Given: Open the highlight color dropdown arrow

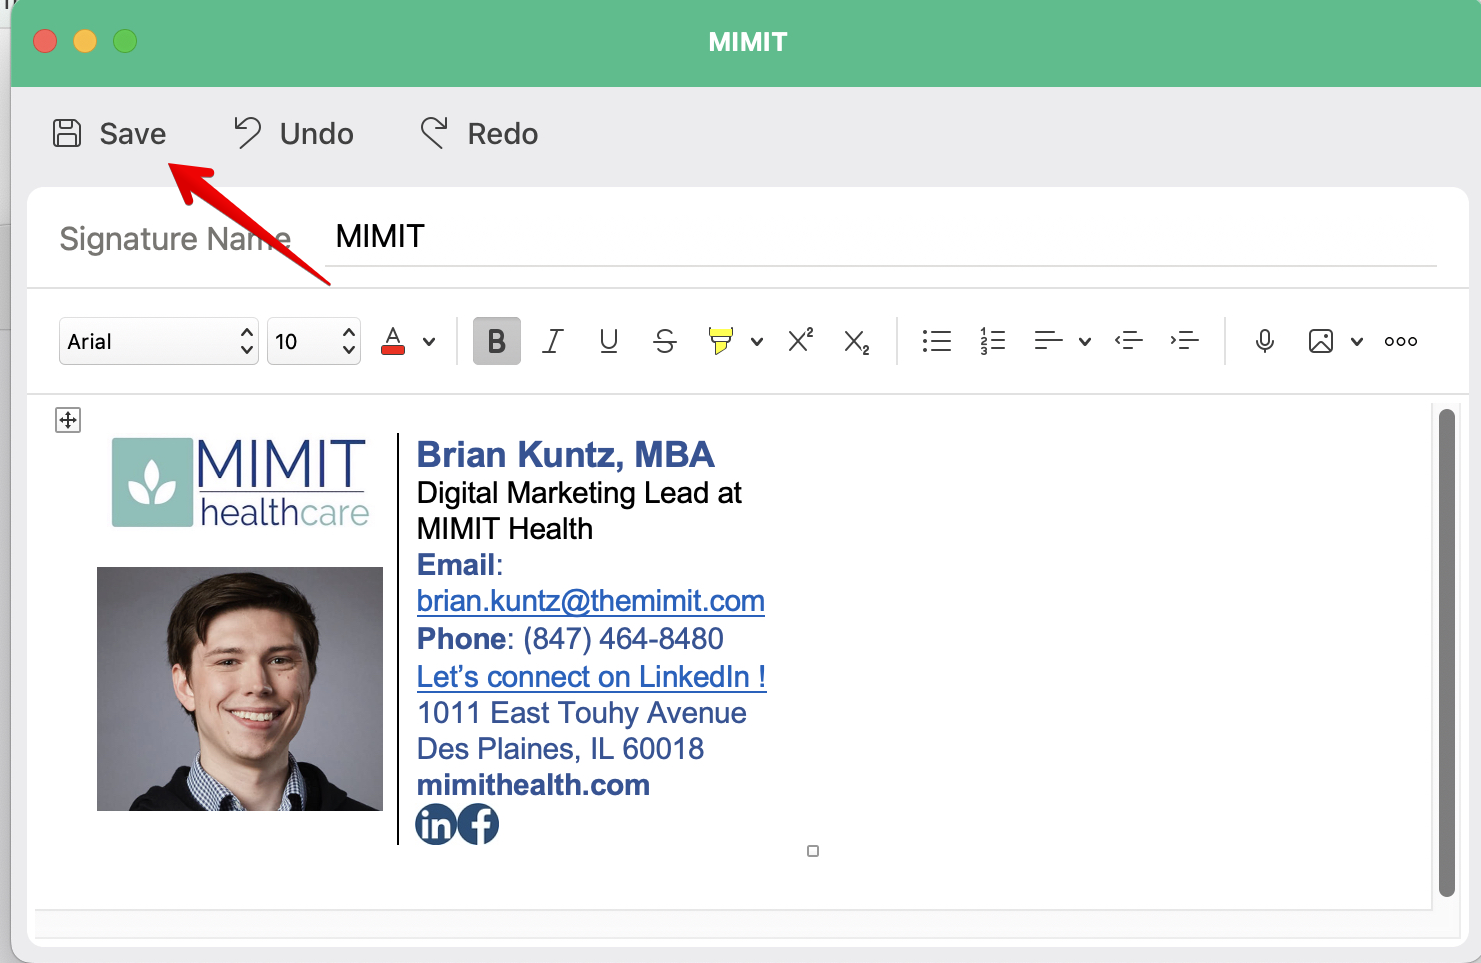Looking at the screenshot, I should [x=757, y=341].
